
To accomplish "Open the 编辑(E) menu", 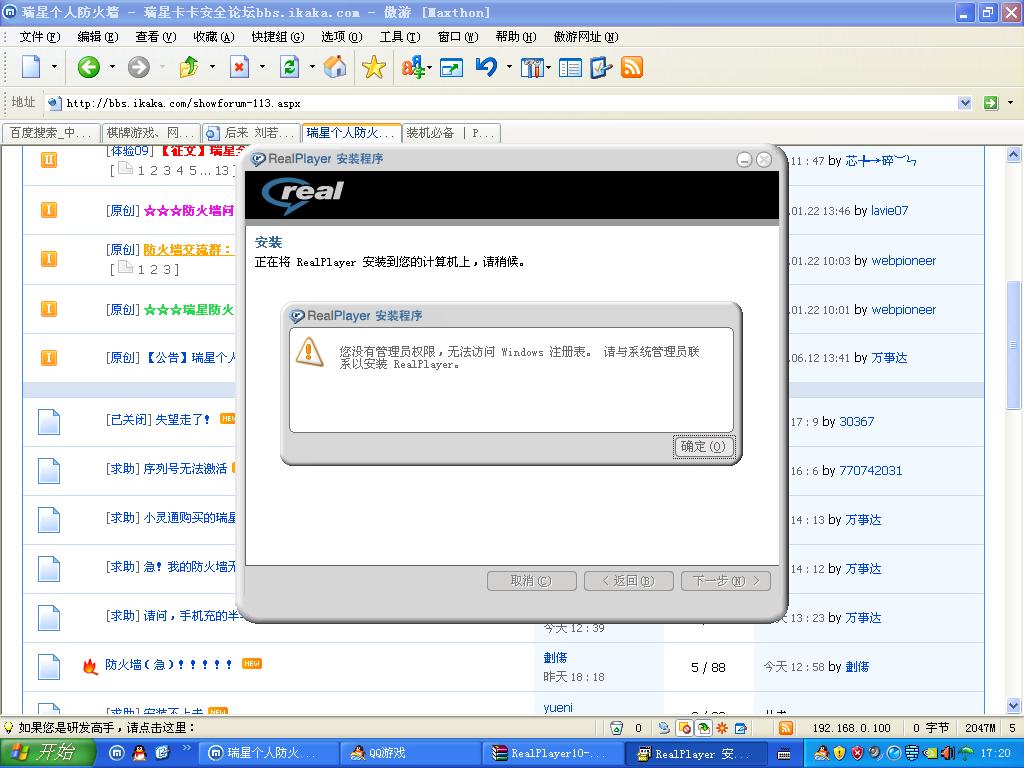I will (x=97, y=37).
